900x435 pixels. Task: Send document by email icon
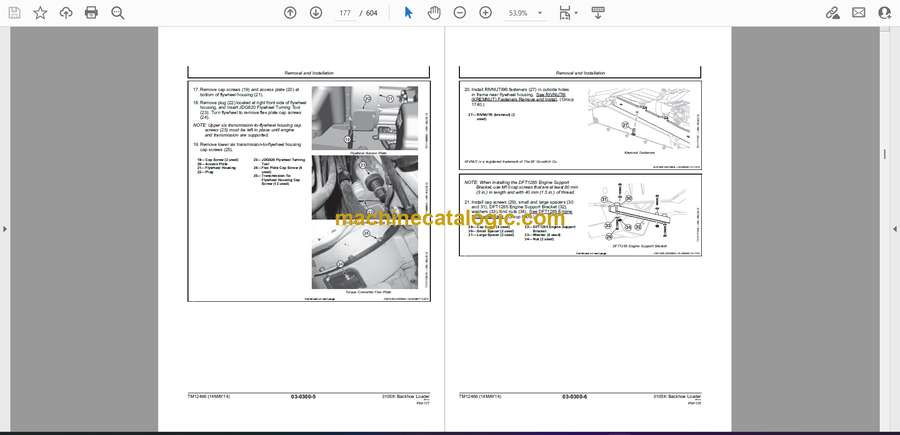(858, 13)
